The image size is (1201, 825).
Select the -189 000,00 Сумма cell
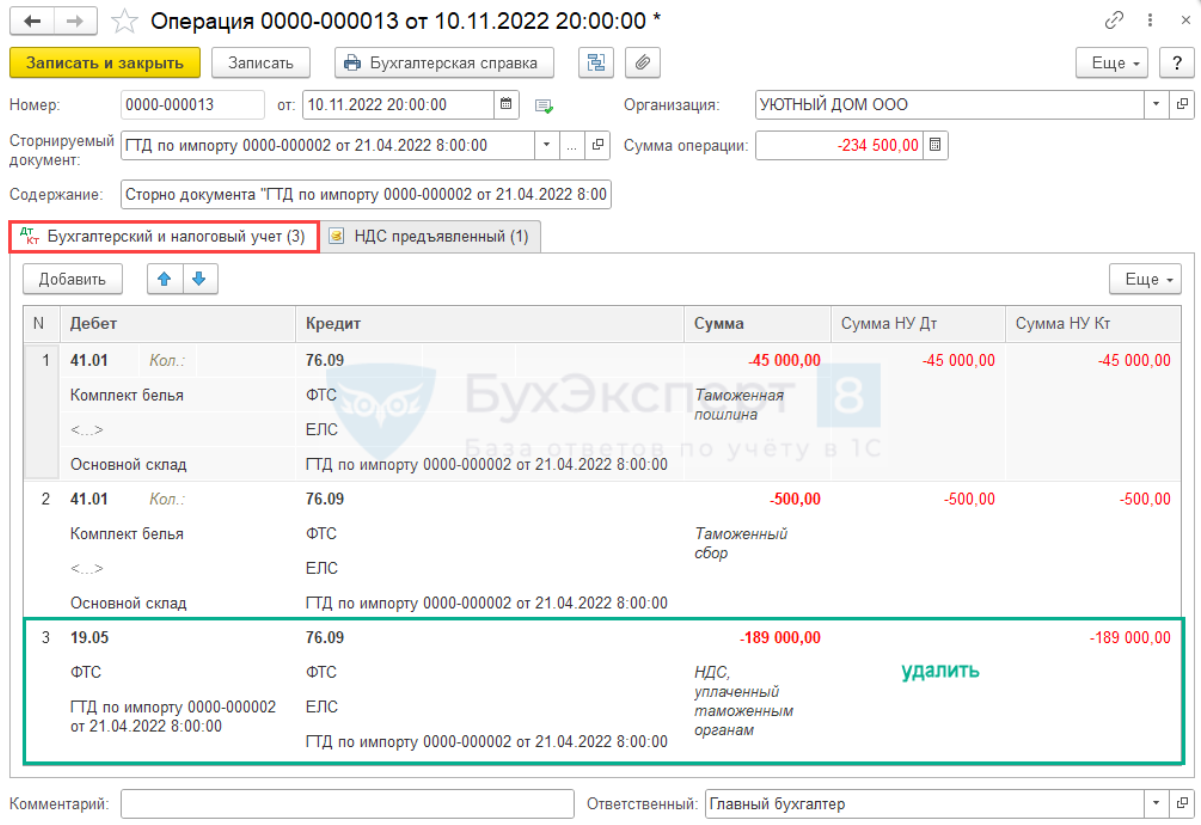(757, 637)
